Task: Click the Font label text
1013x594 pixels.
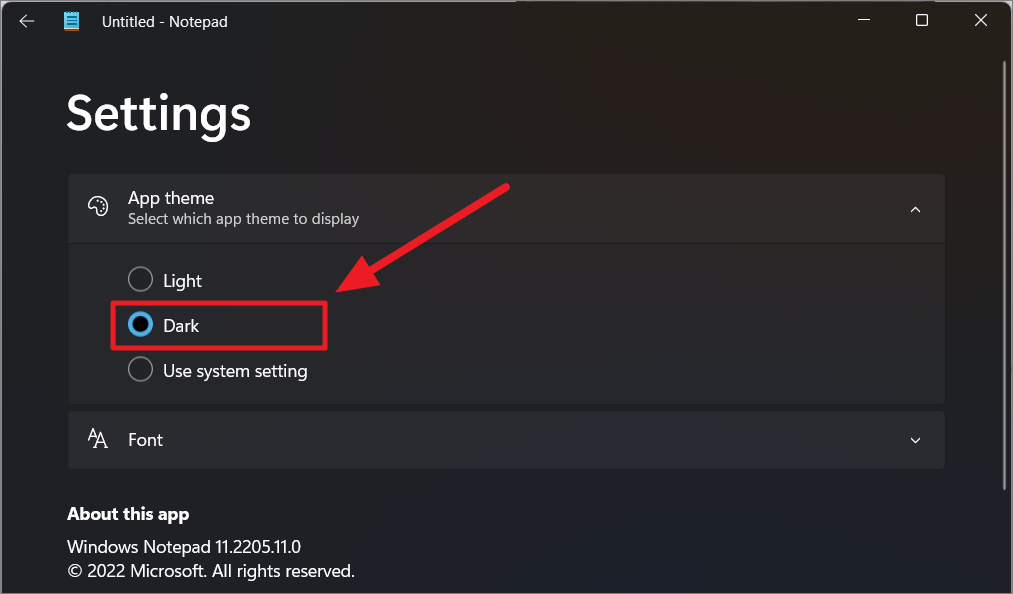Action: point(145,440)
